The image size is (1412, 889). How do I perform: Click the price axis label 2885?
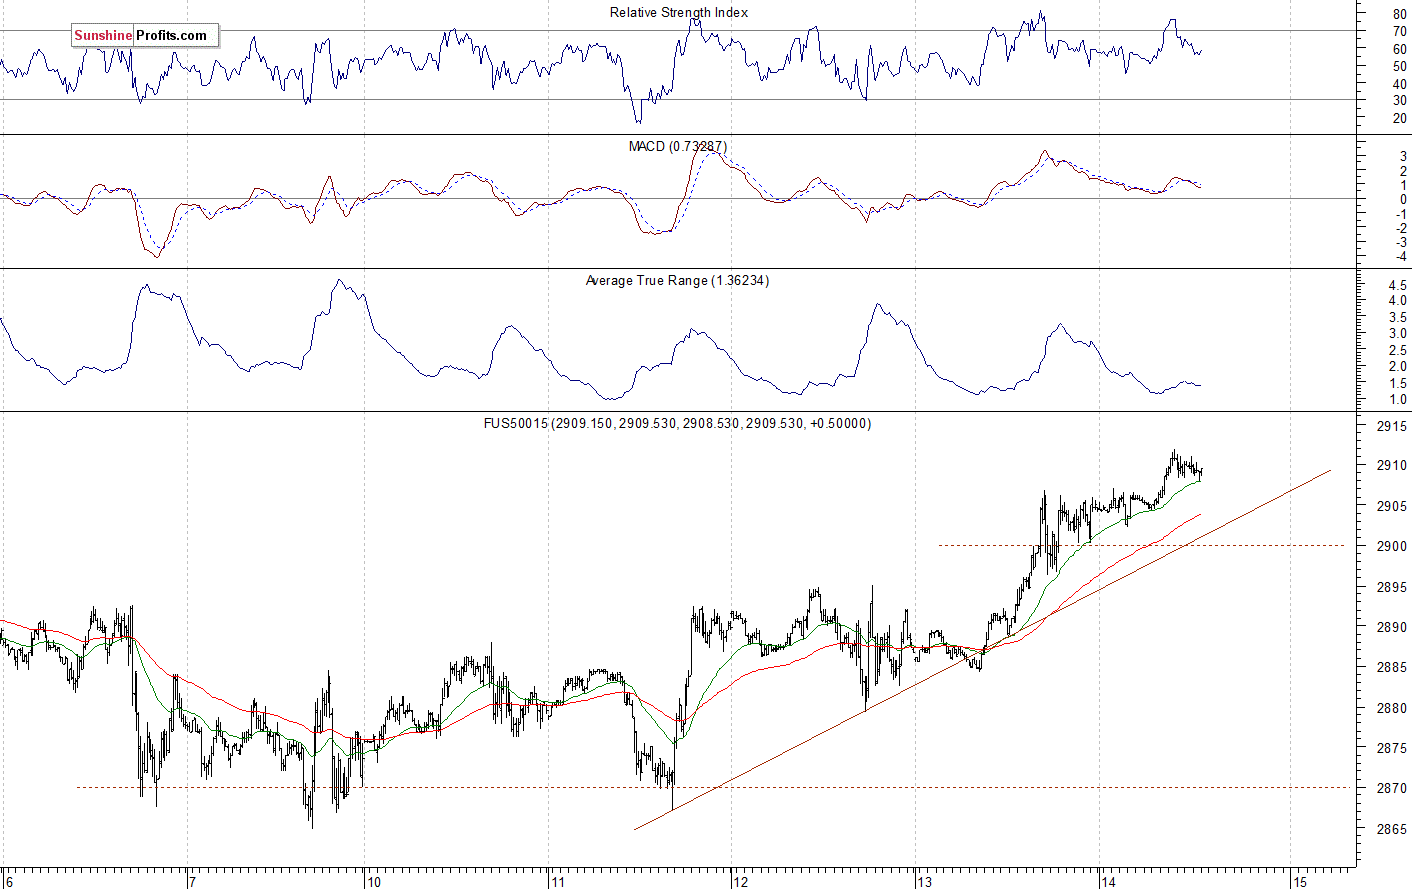click(1391, 668)
